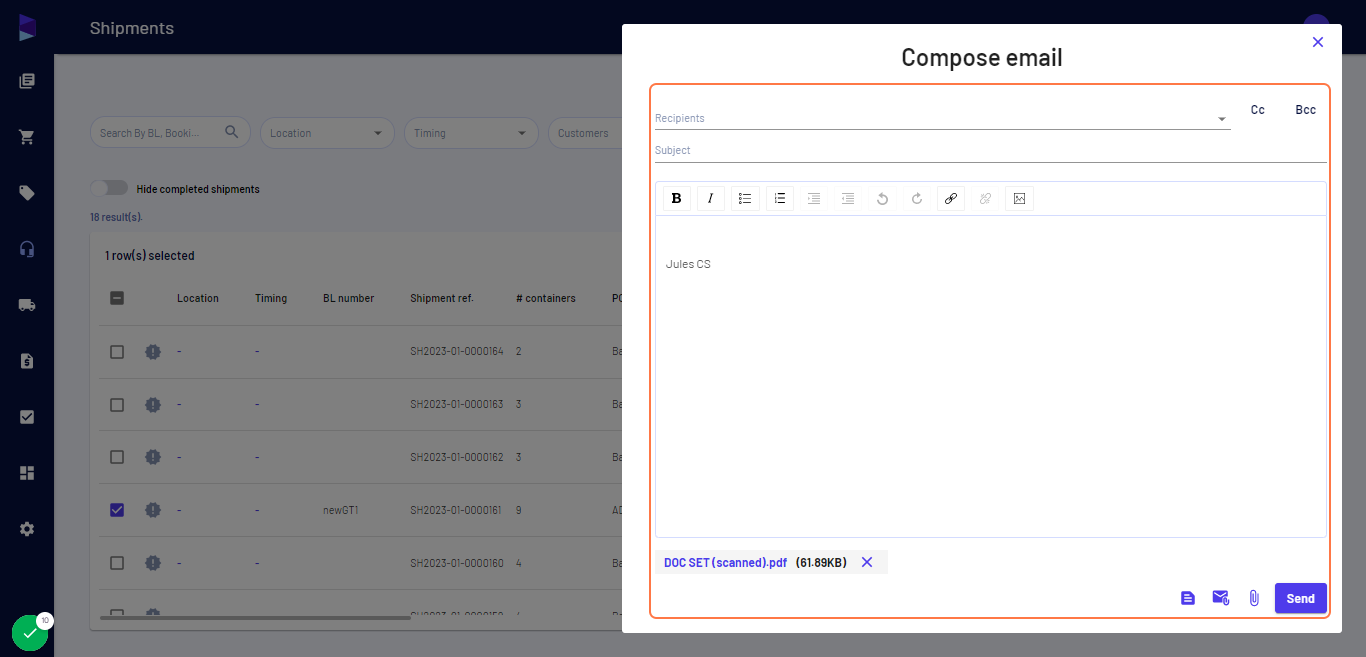Viewport: 1366px width, 657px height.
Task: Click the green checkmark badge with 10
Action: (31, 632)
